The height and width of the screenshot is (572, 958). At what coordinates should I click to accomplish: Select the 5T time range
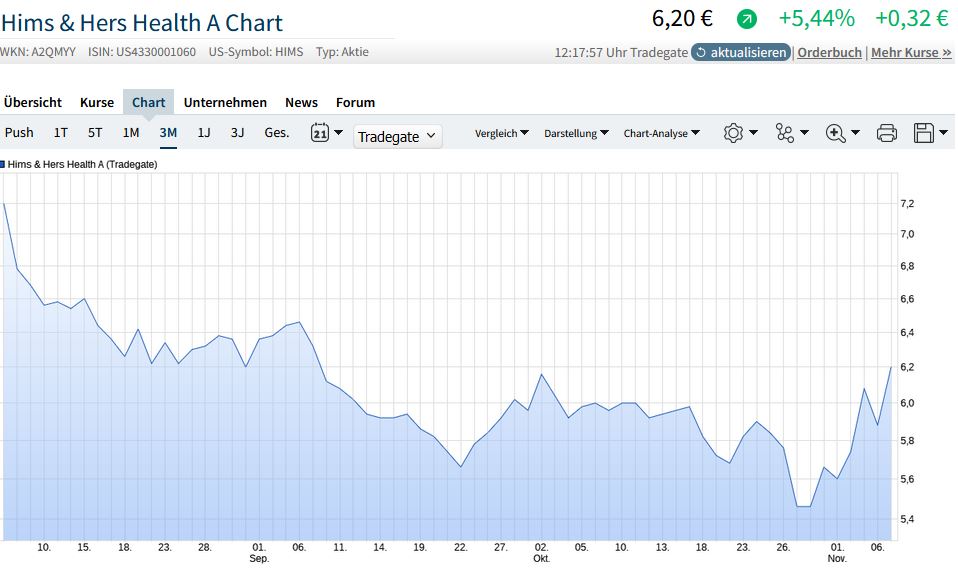pos(95,133)
